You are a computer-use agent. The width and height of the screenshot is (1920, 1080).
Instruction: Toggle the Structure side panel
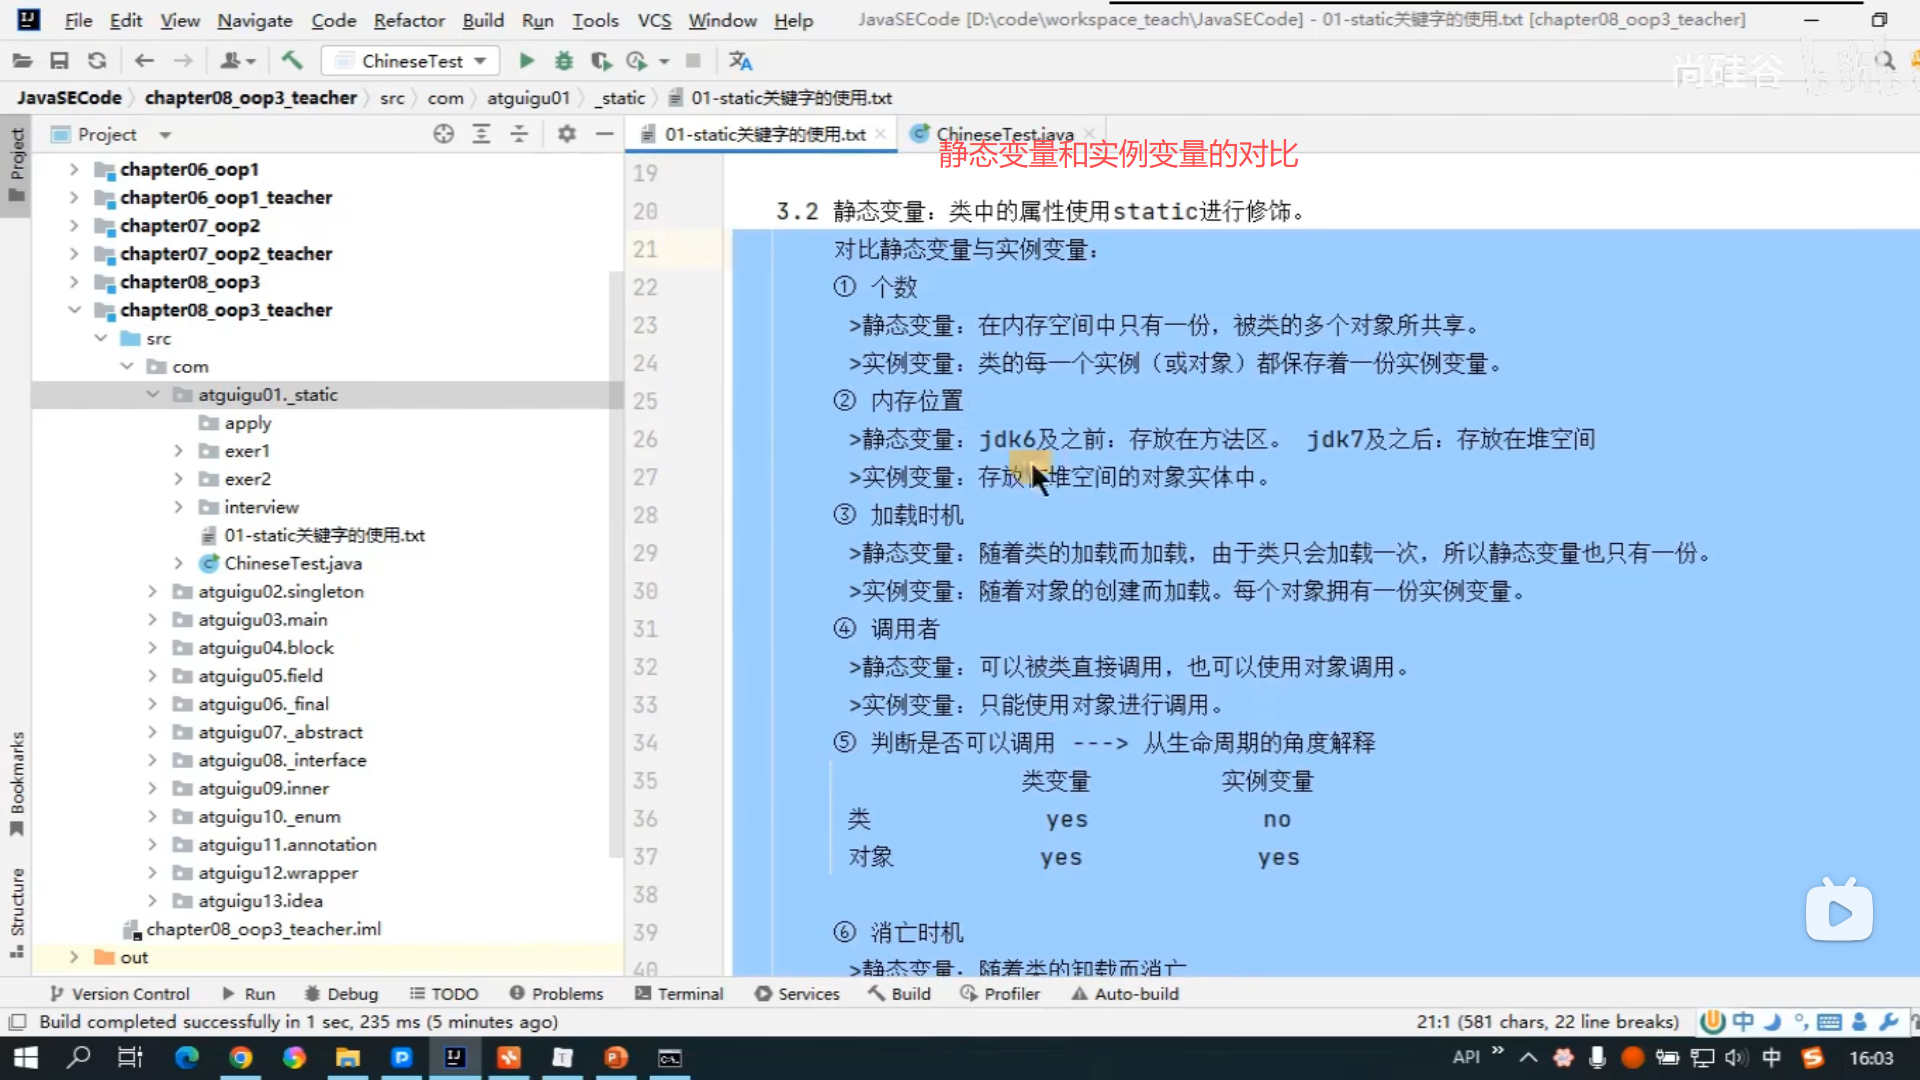coord(17,911)
